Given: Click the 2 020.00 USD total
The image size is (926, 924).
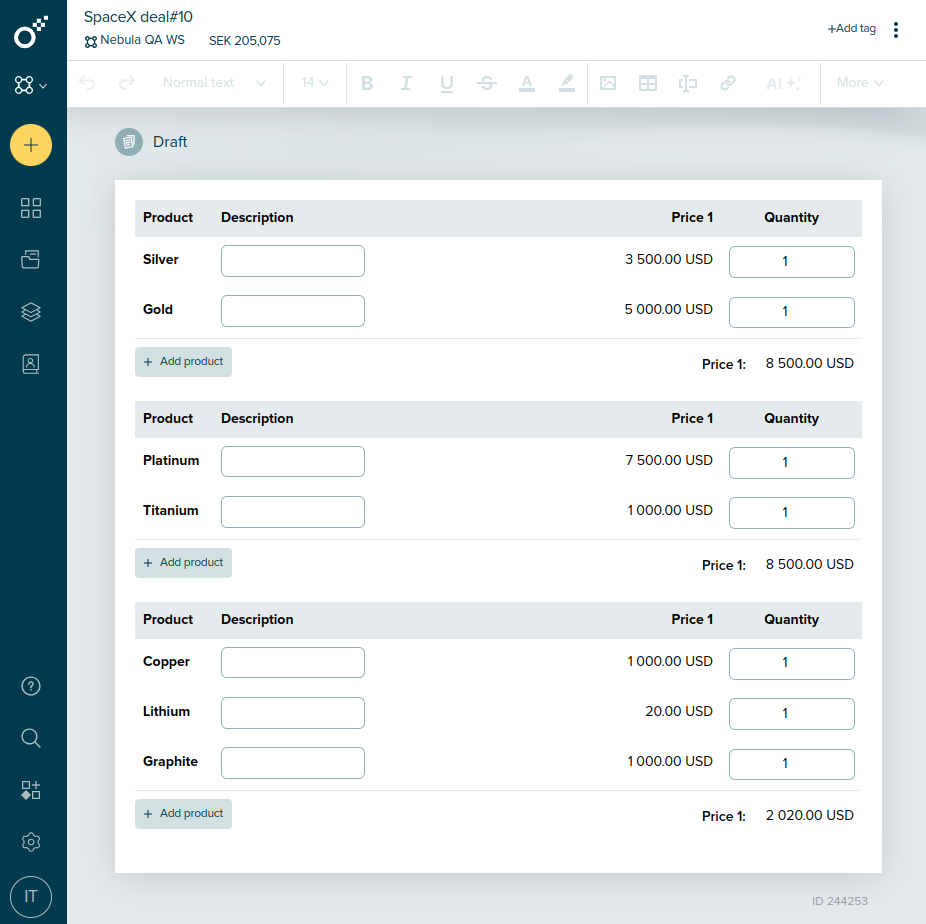Looking at the screenshot, I should (x=809, y=815).
